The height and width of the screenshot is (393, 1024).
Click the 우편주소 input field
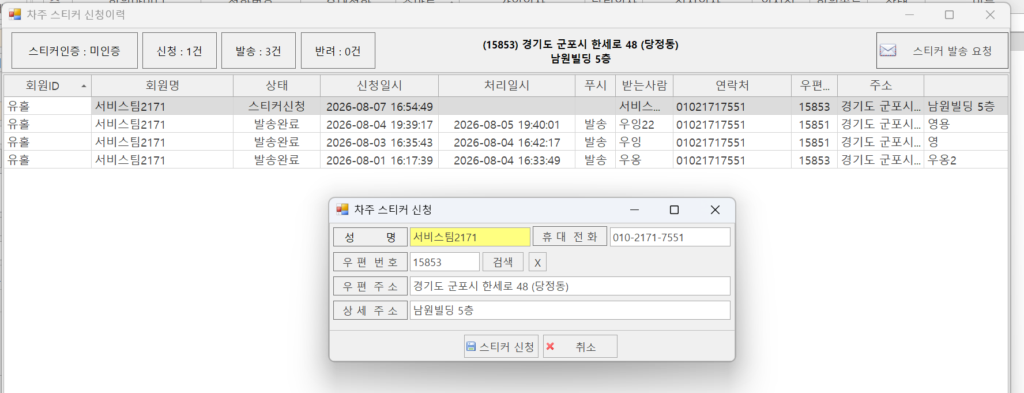pyautogui.click(x=570, y=286)
